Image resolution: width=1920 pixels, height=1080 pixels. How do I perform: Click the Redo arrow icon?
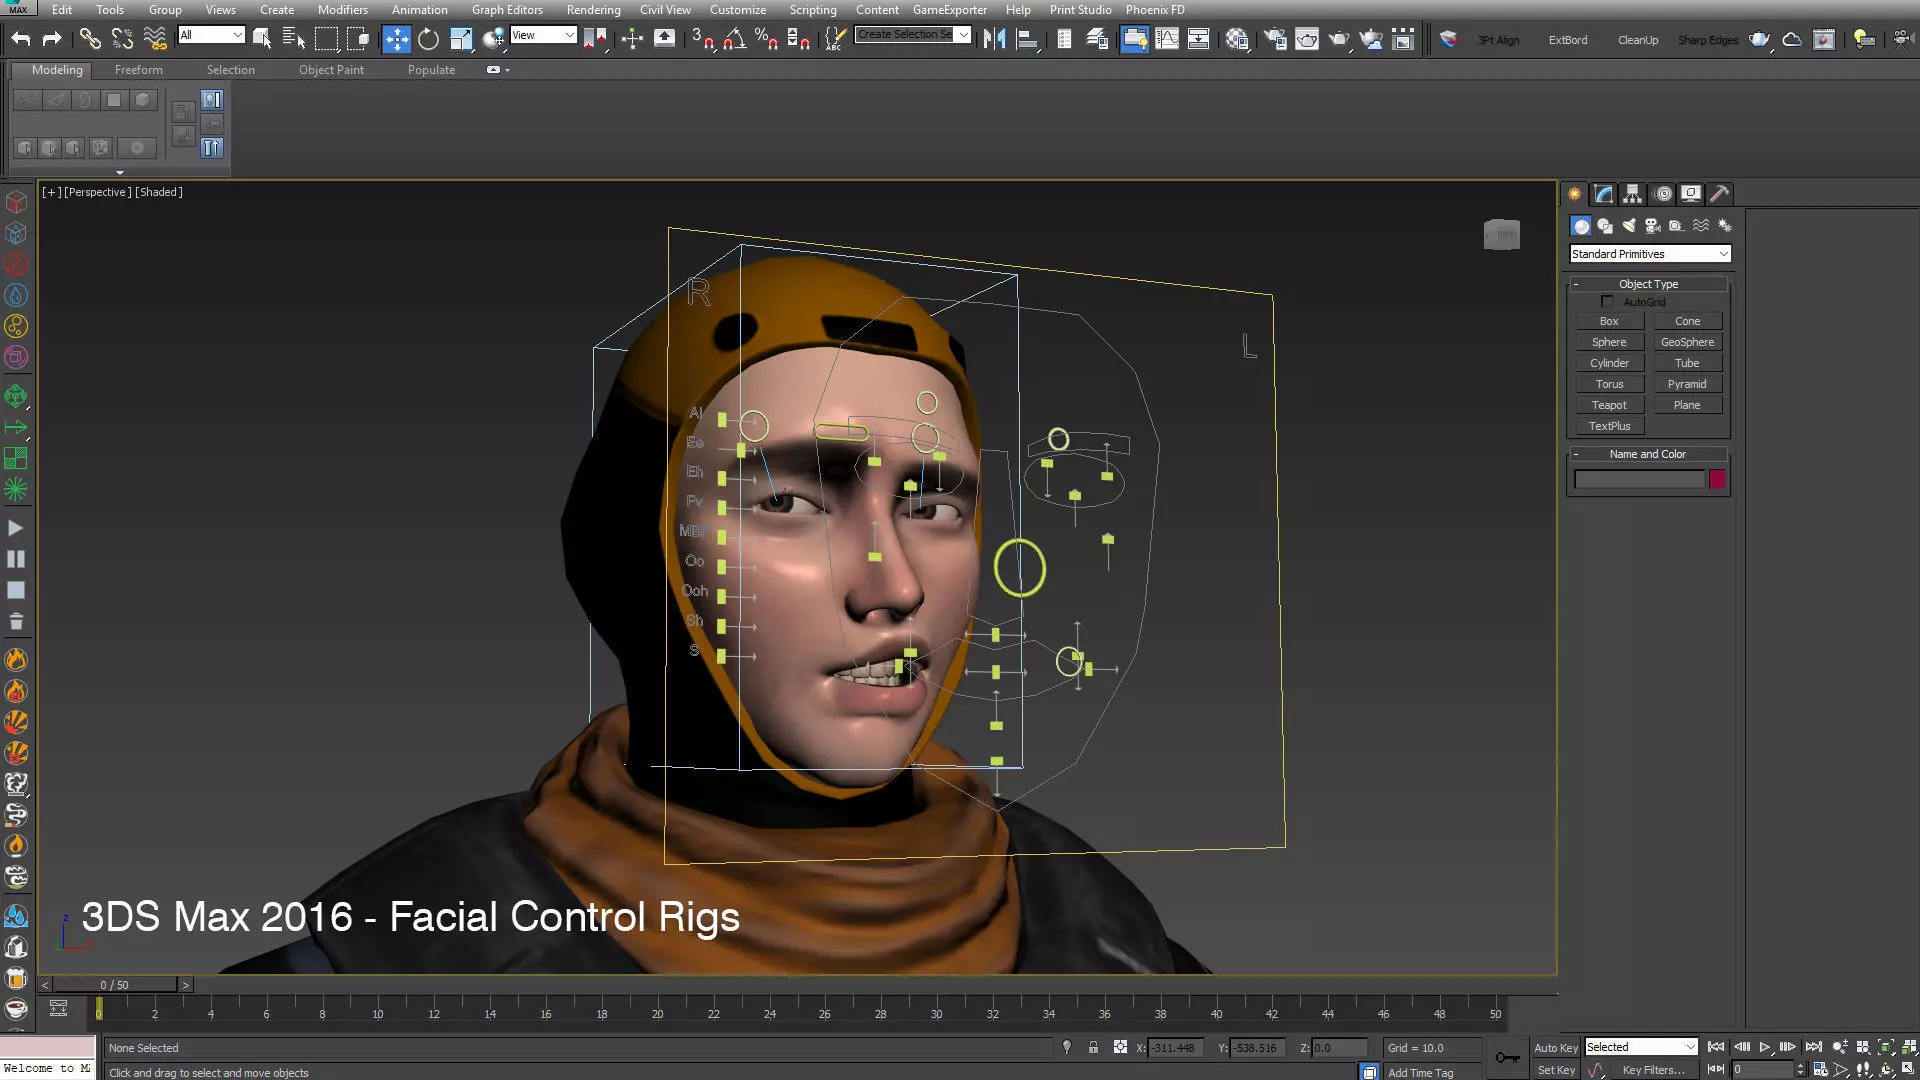coord(52,39)
